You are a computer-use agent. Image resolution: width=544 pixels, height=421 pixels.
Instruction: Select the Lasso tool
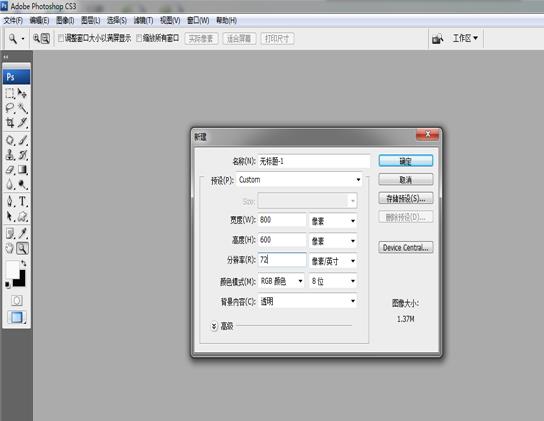10,108
